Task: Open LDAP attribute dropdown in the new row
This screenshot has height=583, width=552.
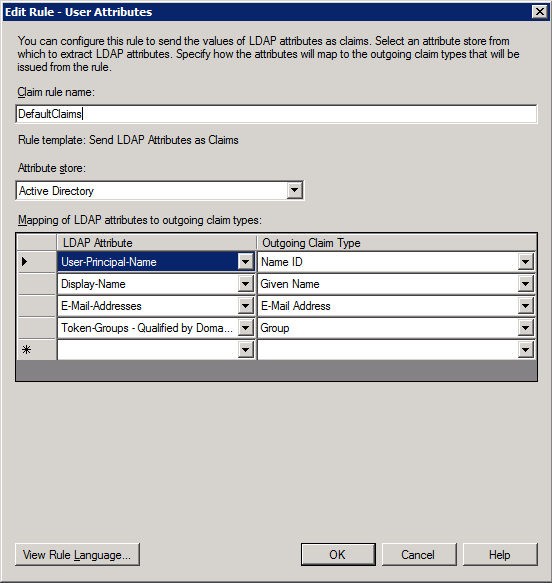Action: [246, 350]
